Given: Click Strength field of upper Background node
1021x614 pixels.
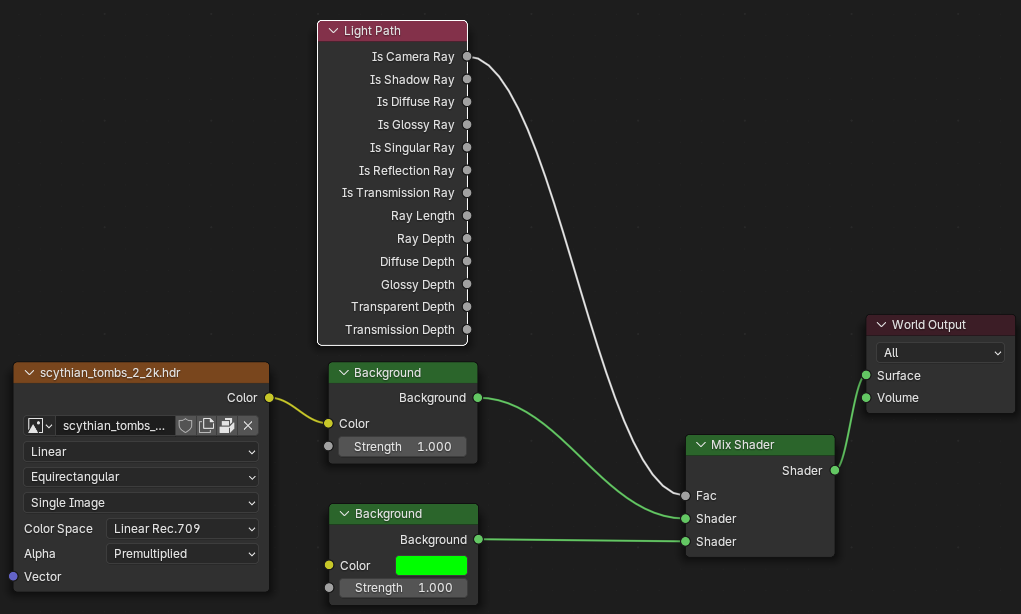Looking at the screenshot, I should pyautogui.click(x=402, y=447).
